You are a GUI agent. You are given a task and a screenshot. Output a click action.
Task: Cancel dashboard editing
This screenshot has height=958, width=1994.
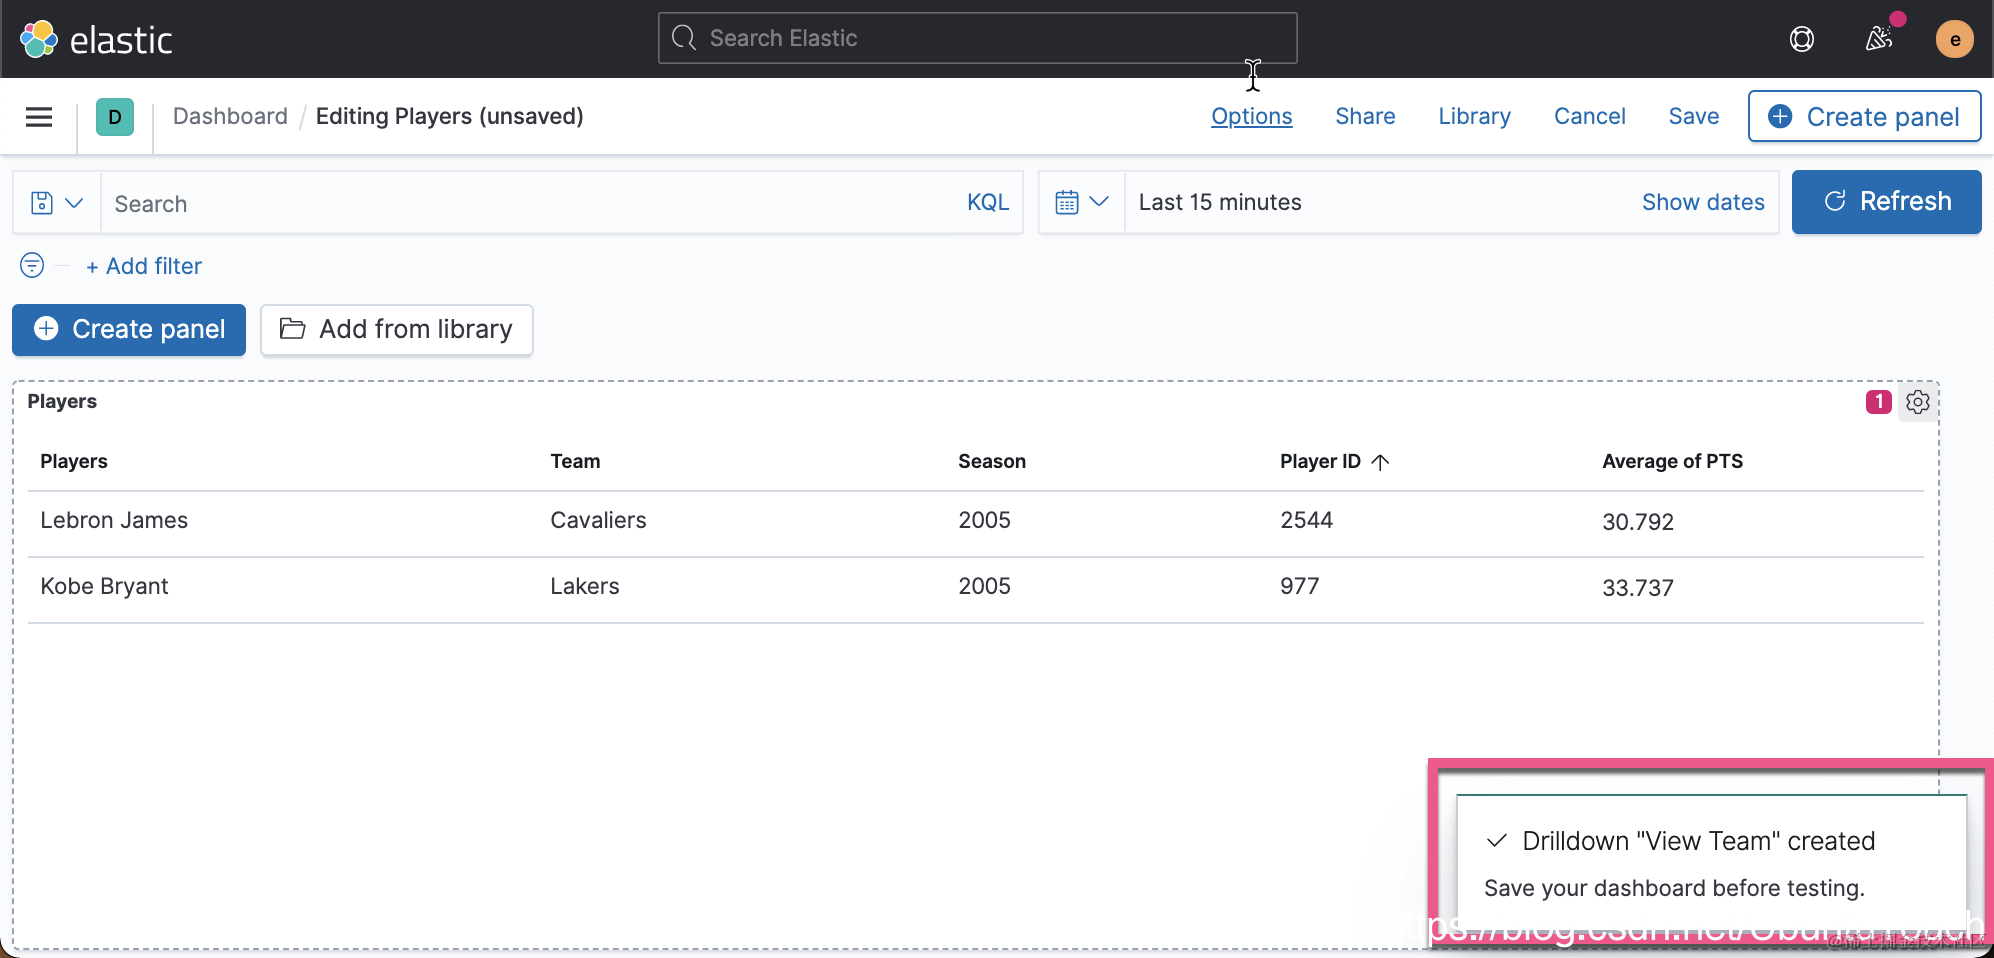click(x=1589, y=116)
